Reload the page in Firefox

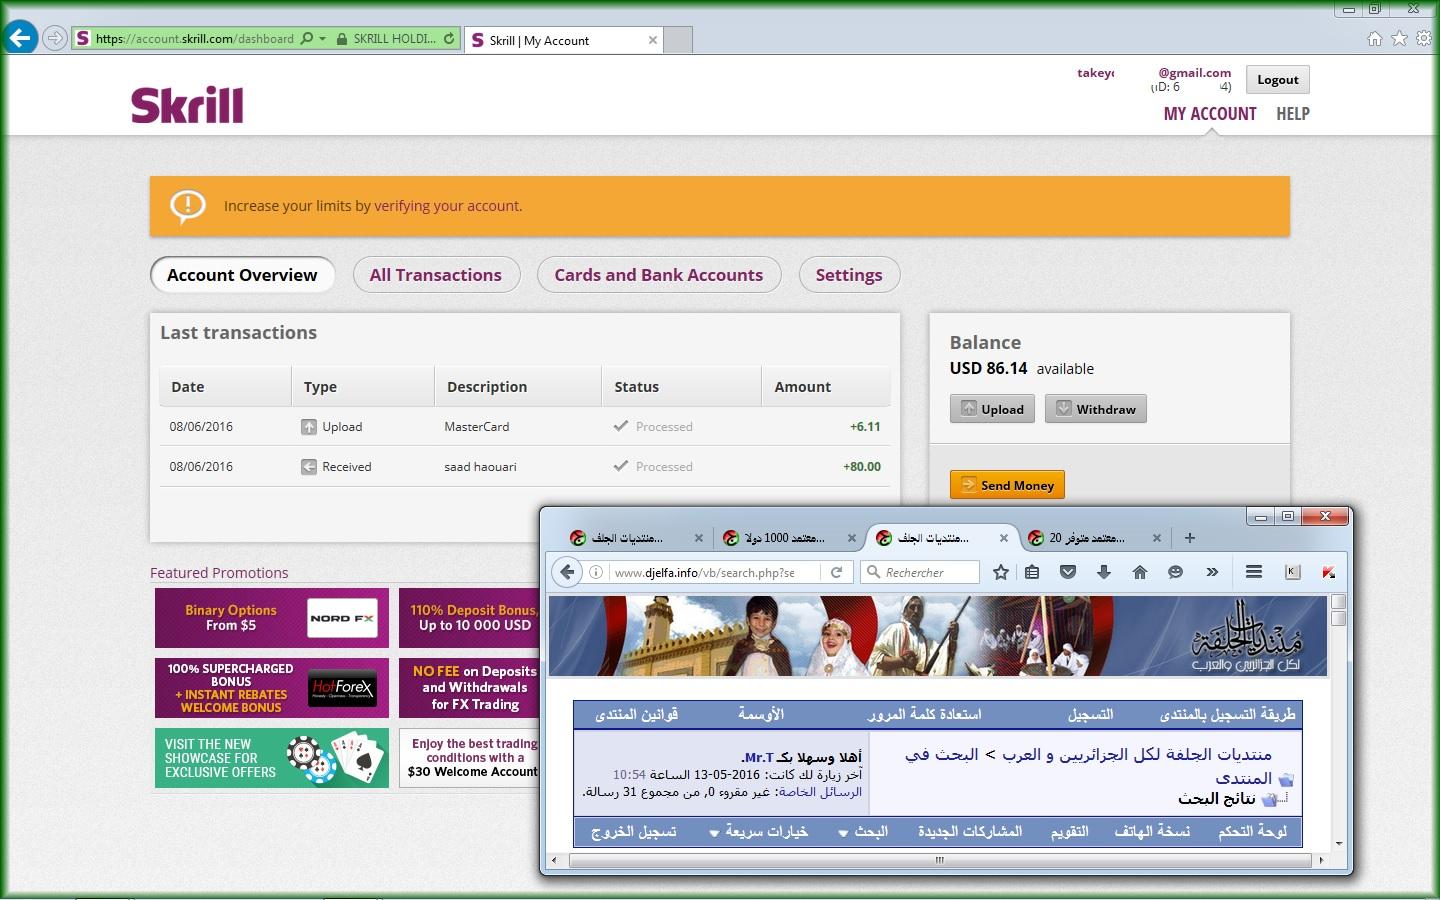[x=836, y=572]
